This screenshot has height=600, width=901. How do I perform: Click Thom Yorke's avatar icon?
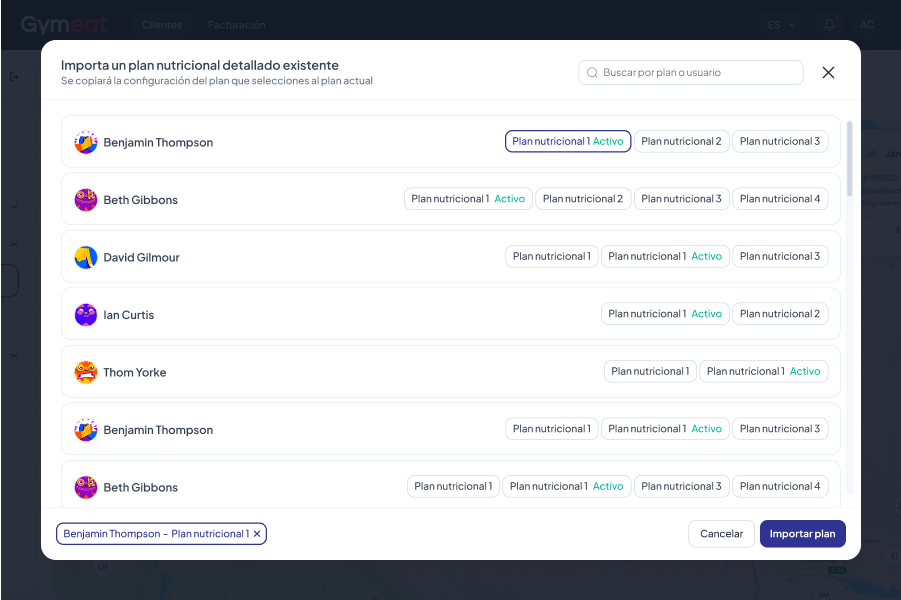(x=86, y=372)
